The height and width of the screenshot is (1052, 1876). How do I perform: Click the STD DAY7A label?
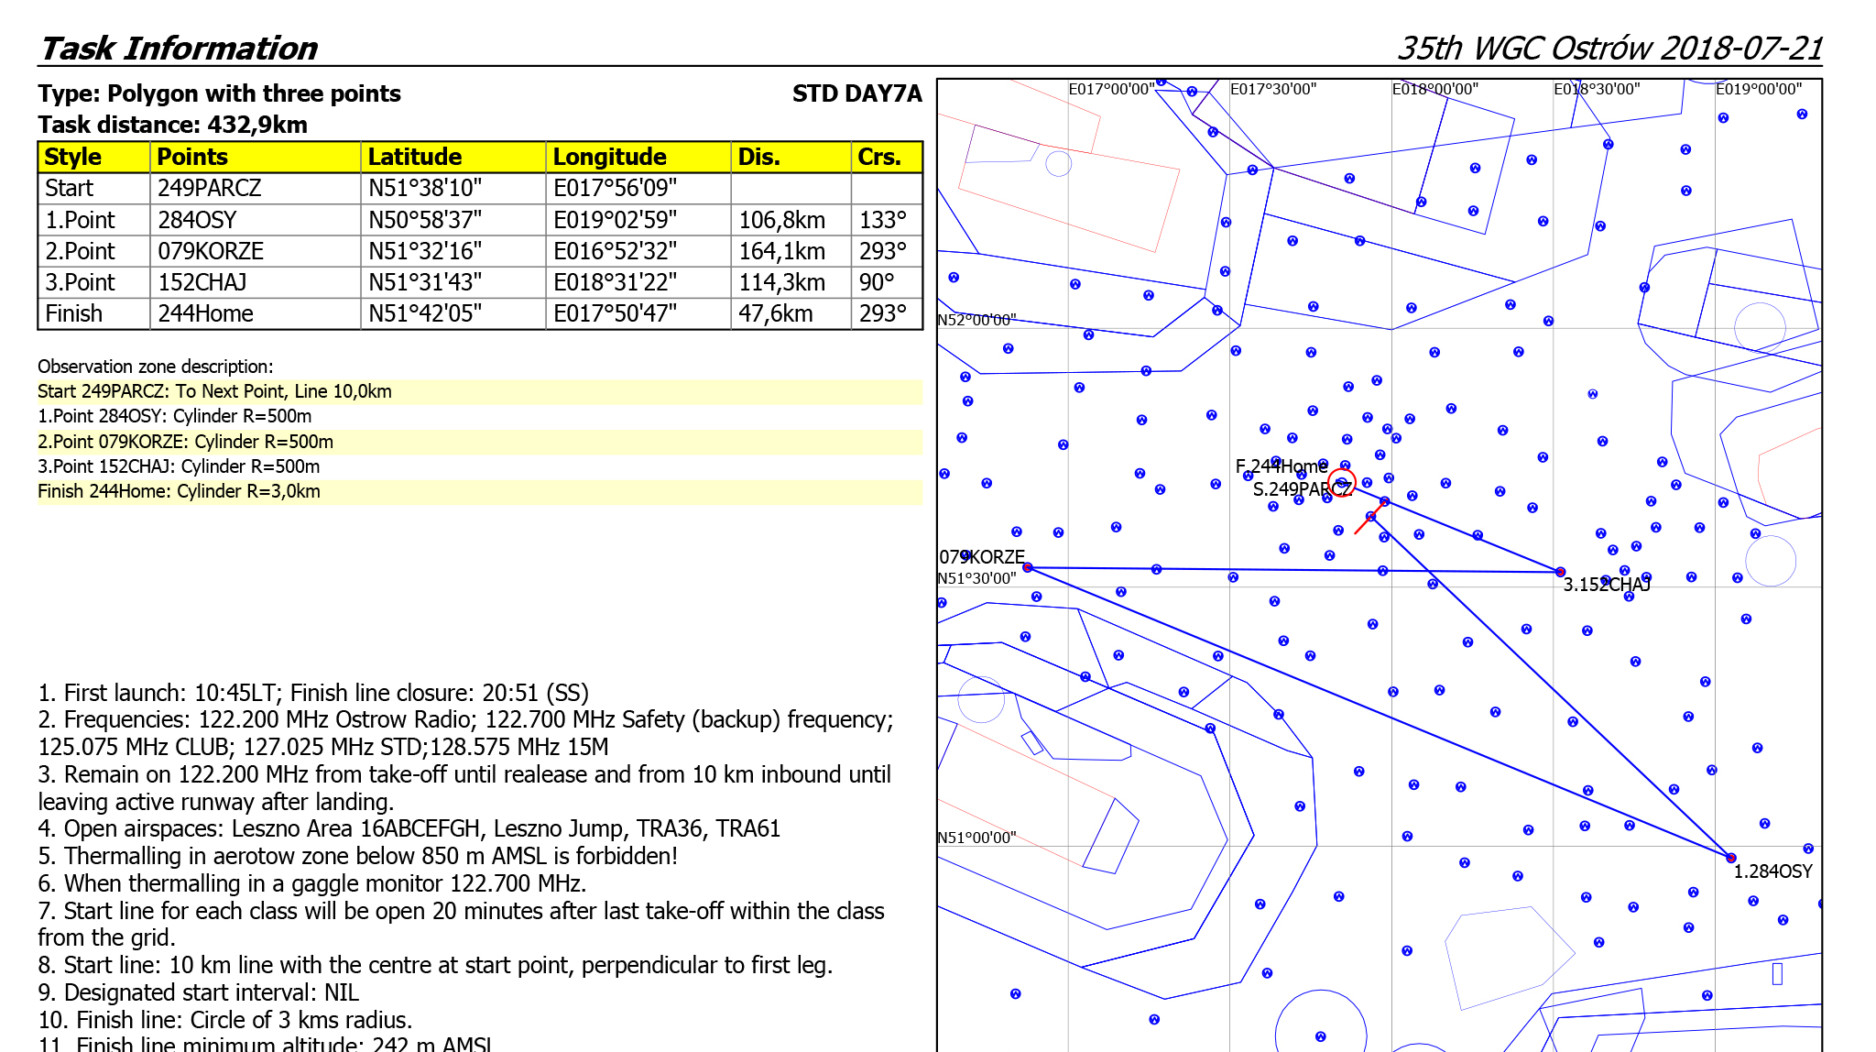[856, 94]
